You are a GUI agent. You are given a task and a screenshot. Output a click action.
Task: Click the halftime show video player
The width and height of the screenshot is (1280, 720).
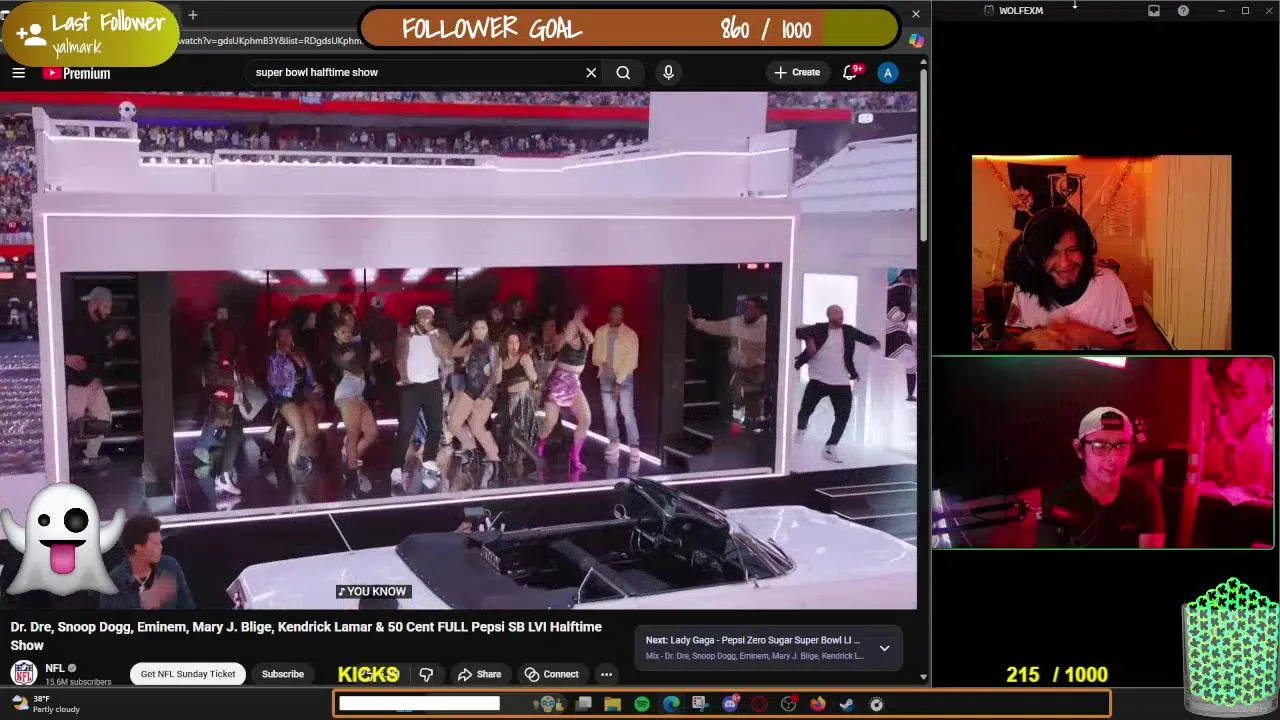click(458, 350)
